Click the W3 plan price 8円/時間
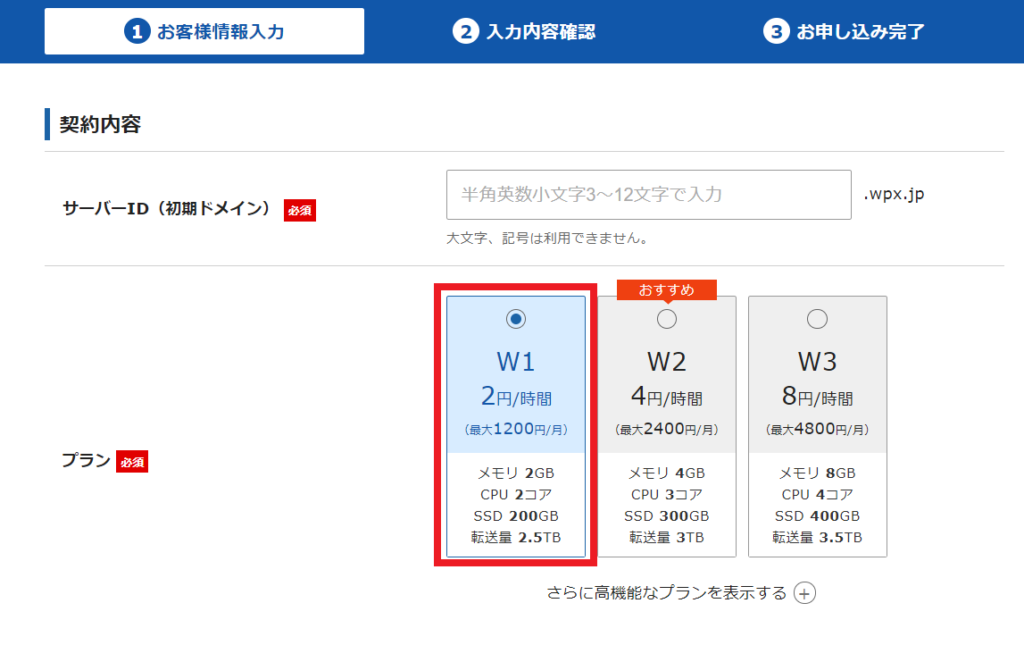The width and height of the screenshot is (1024, 645). 817,396
